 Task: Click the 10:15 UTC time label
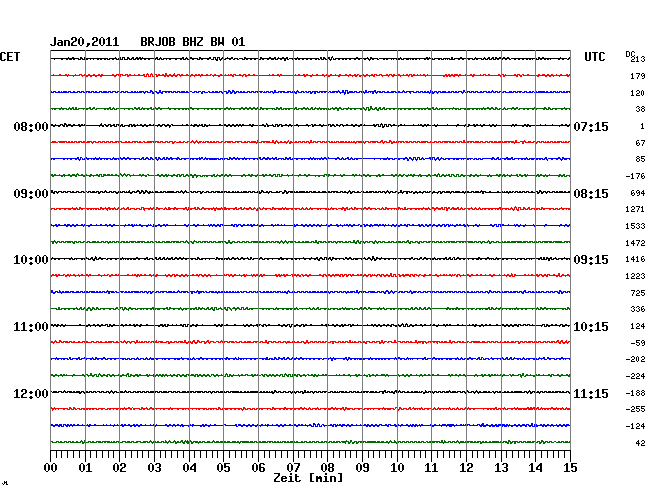click(x=591, y=327)
